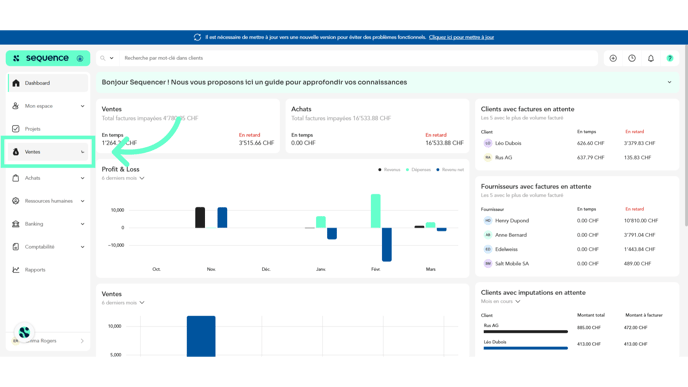Screen dimensions: 688x387
Task: Collapse the Bonjour Sequencer guide banner
Action: [x=669, y=82]
